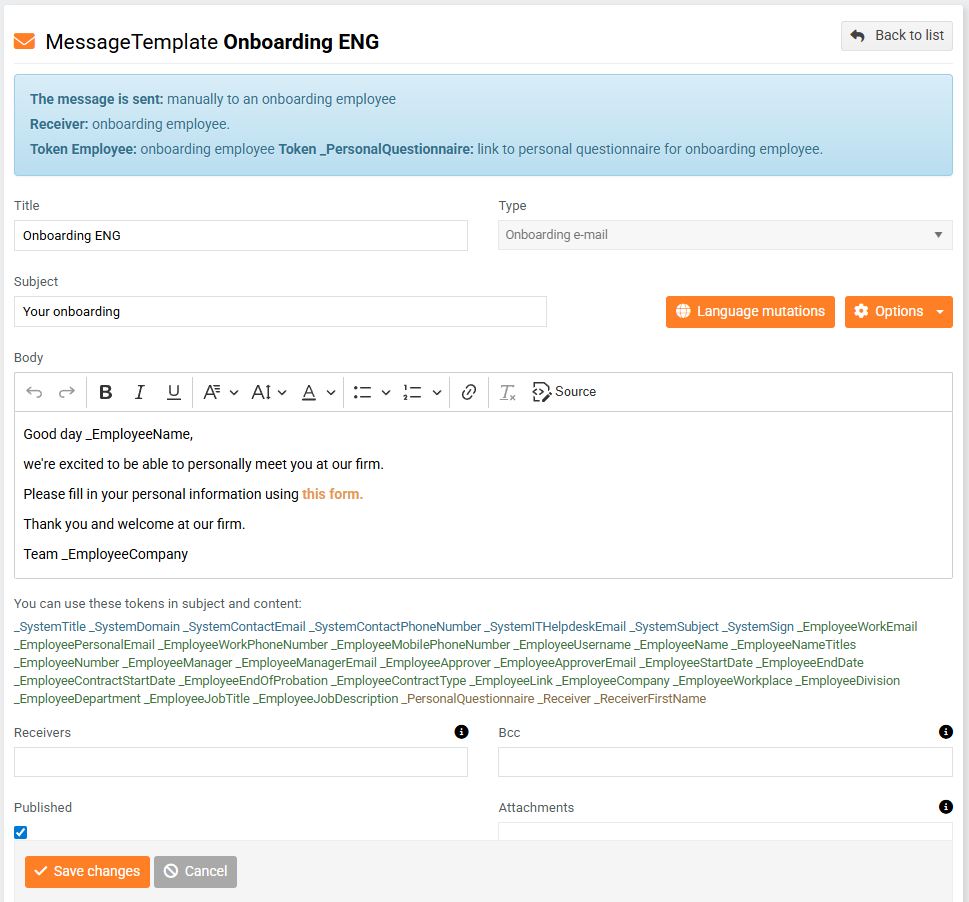Uncheck the Published checkbox
The width and height of the screenshot is (969, 902).
click(21, 832)
